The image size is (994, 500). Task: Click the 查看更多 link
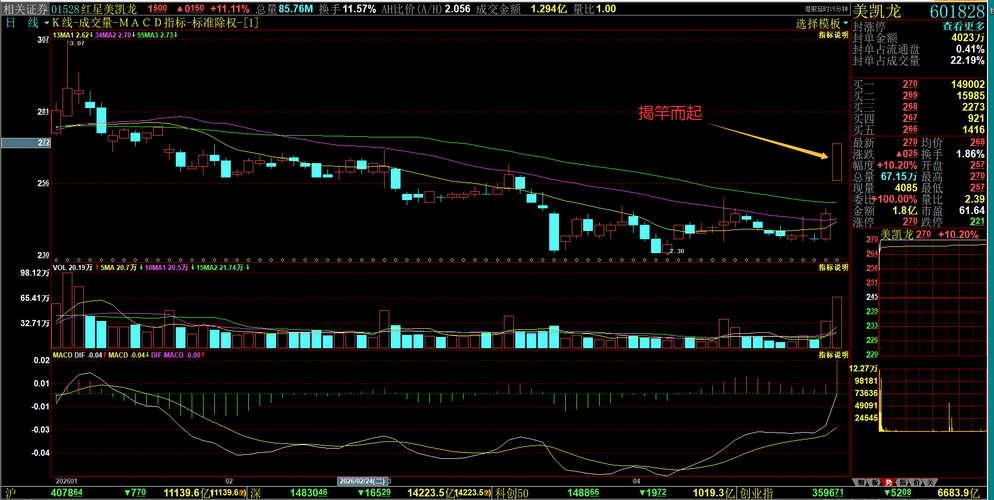(x=964, y=27)
